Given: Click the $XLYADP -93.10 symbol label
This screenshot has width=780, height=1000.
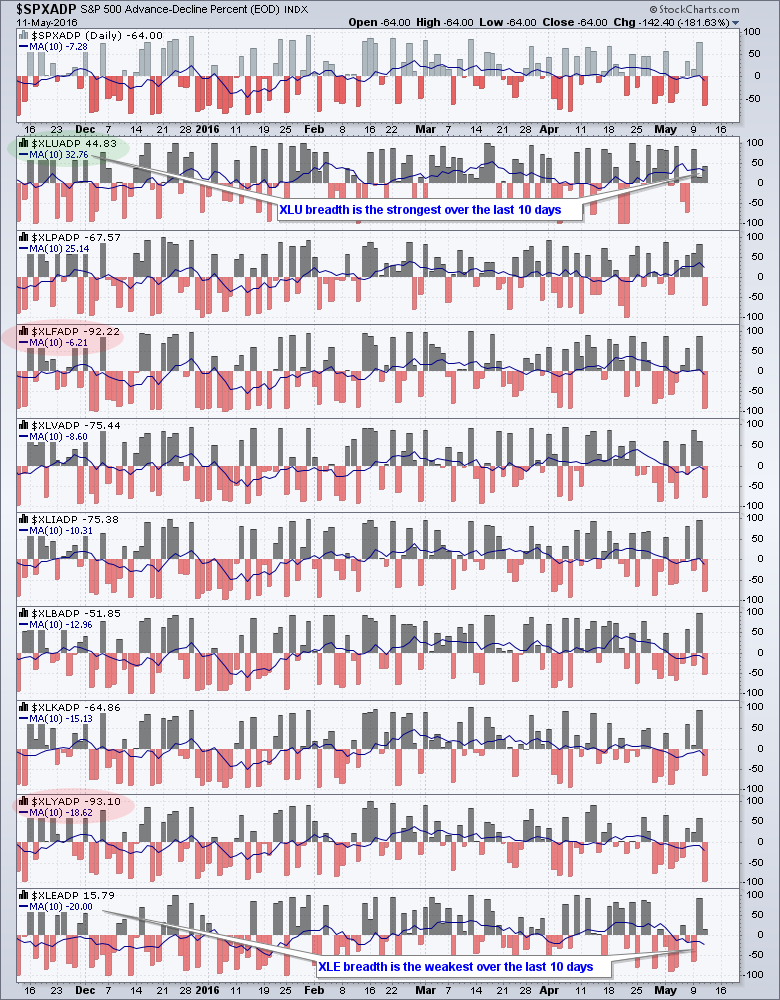Looking at the screenshot, I should pyautogui.click(x=76, y=801).
